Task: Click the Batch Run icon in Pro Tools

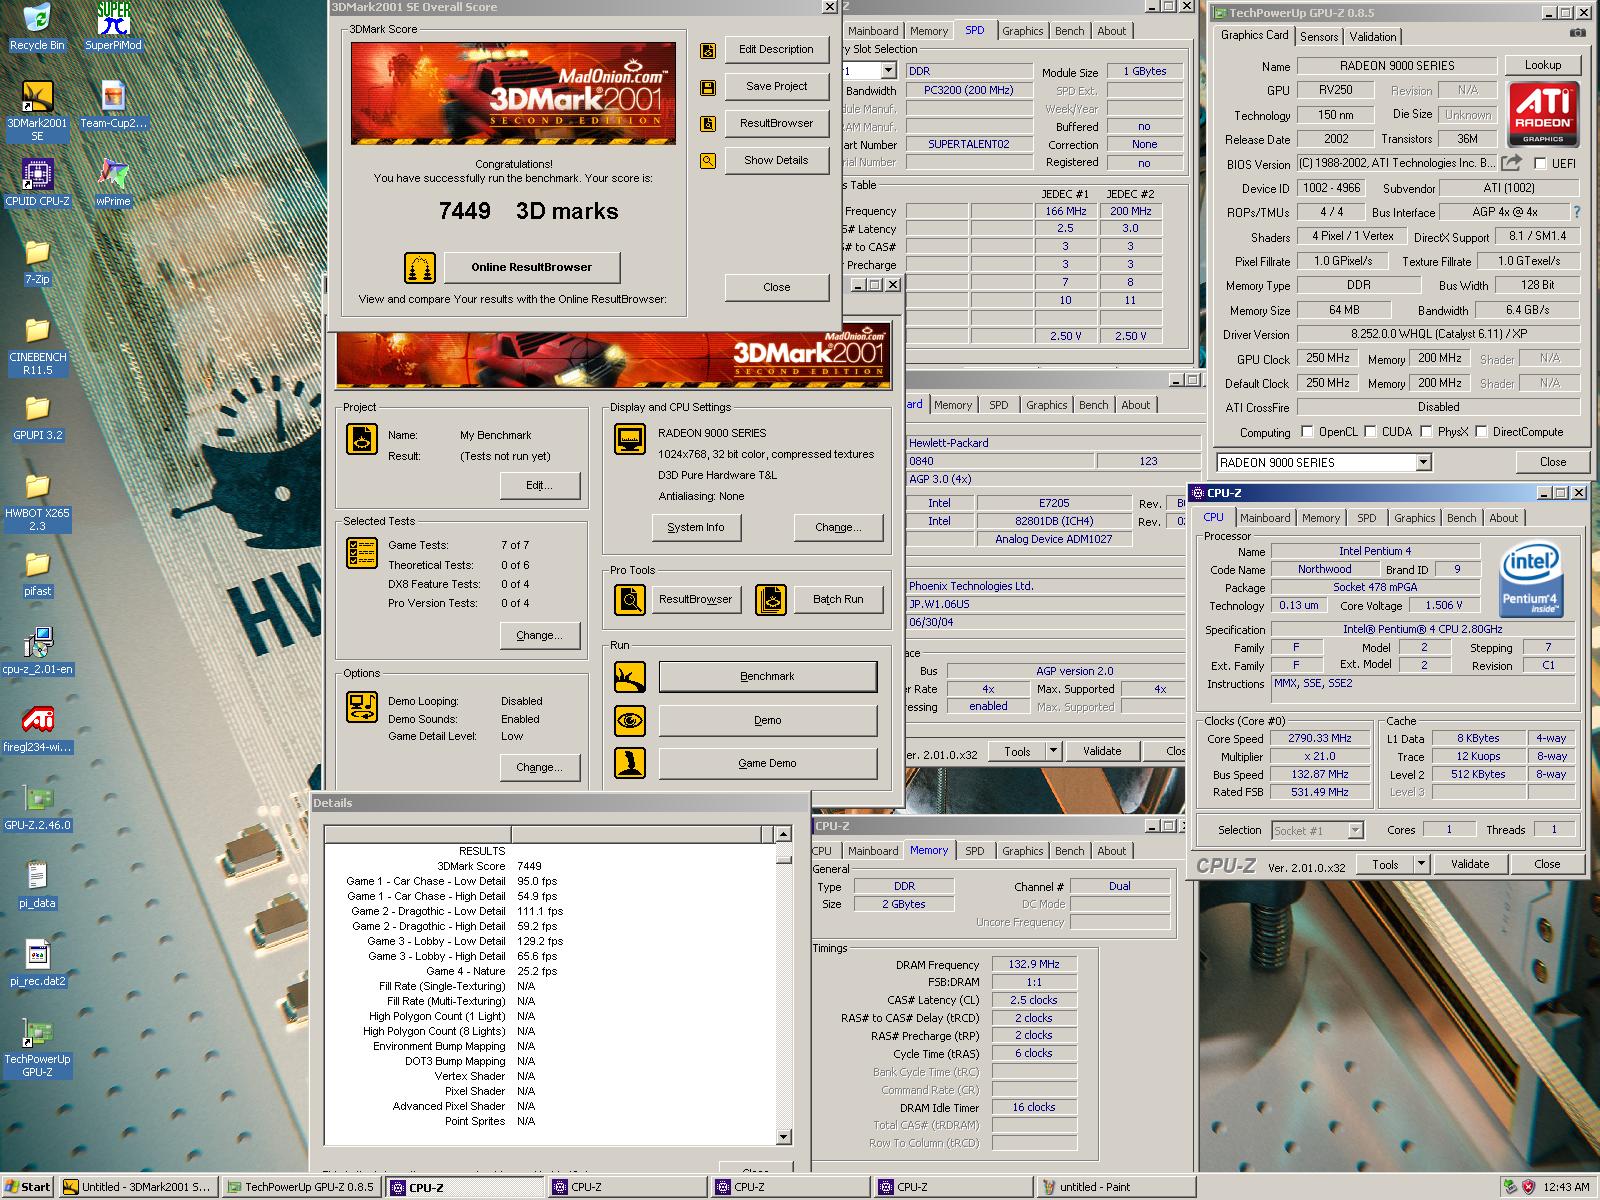Action: tap(771, 599)
